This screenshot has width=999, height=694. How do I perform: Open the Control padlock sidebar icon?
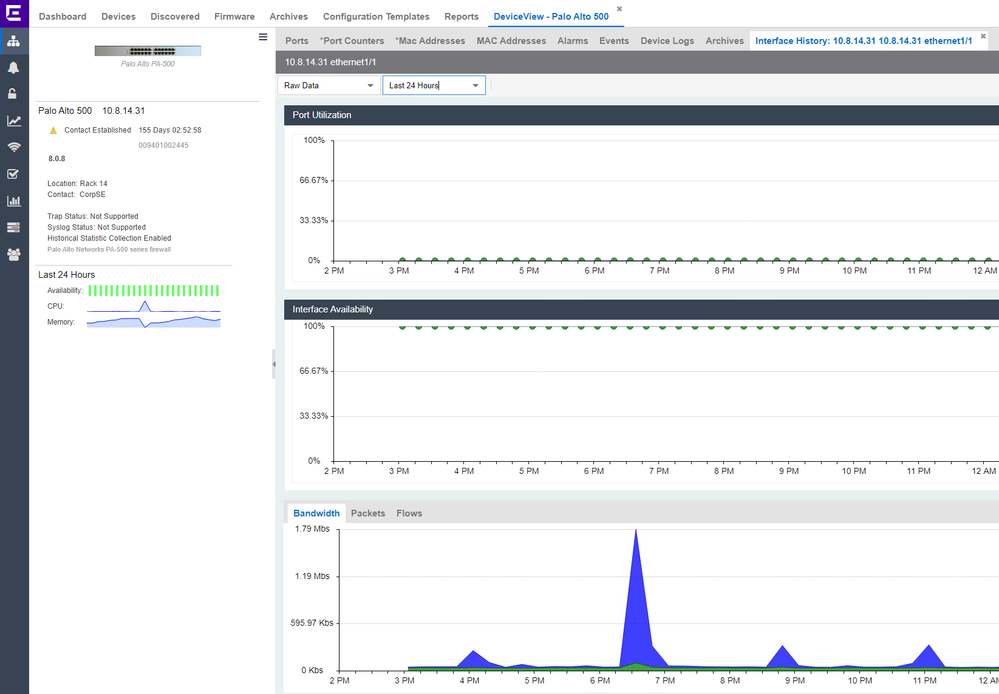pos(13,94)
